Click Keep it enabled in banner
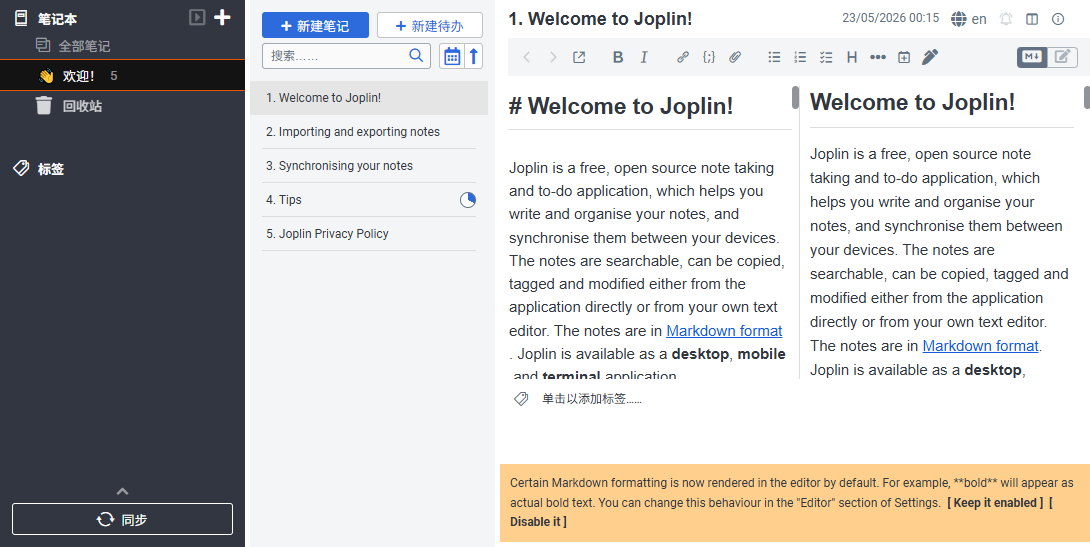 (x=995, y=503)
